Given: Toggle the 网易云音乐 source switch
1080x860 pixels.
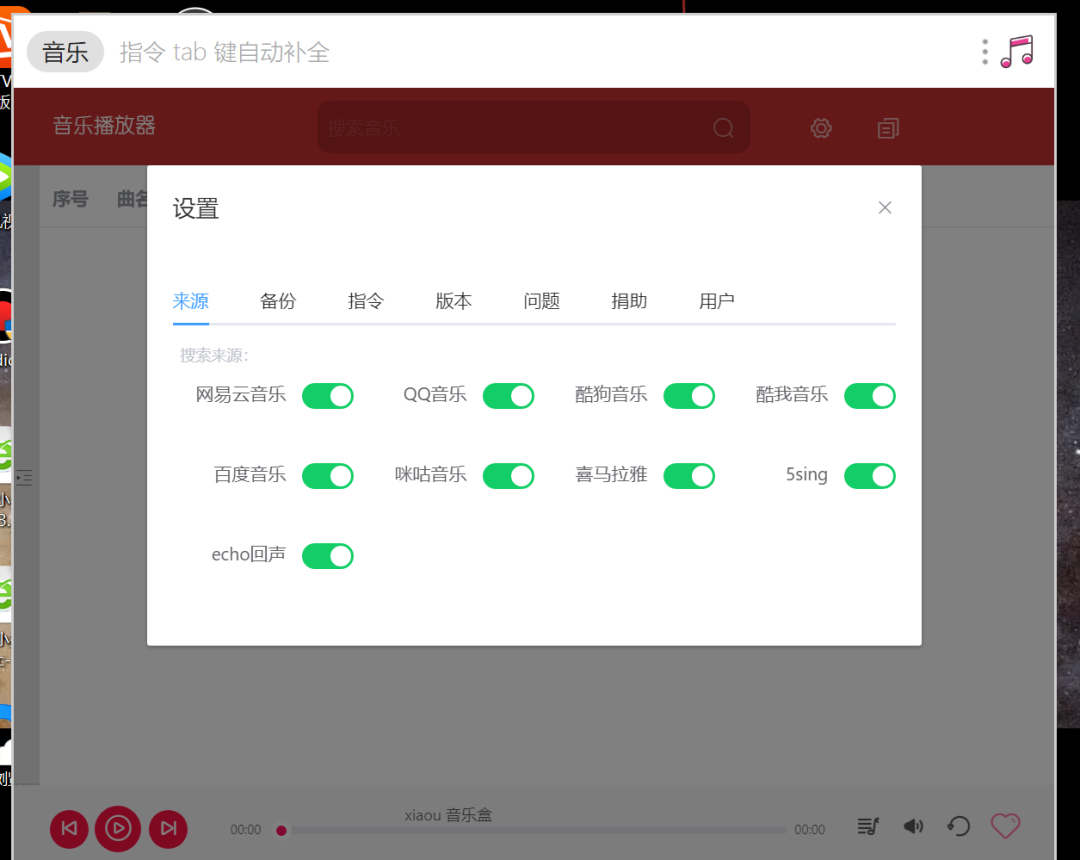Looking at the screenshot, I should (328, 396).
